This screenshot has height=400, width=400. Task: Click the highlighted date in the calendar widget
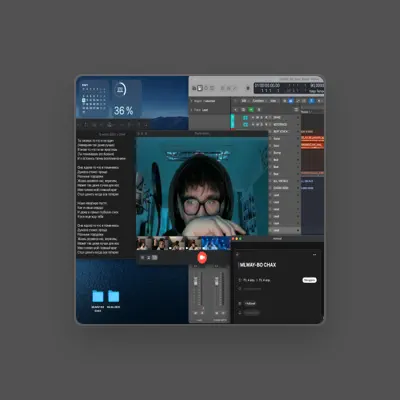(84, 100)
